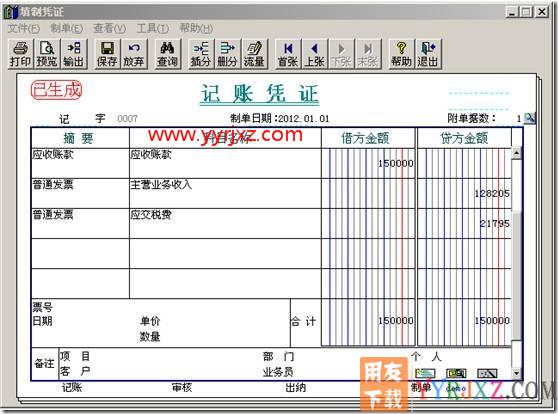Select the 主营业务收入 account cell
558x414 pixels.
click(x=225, y=193)
